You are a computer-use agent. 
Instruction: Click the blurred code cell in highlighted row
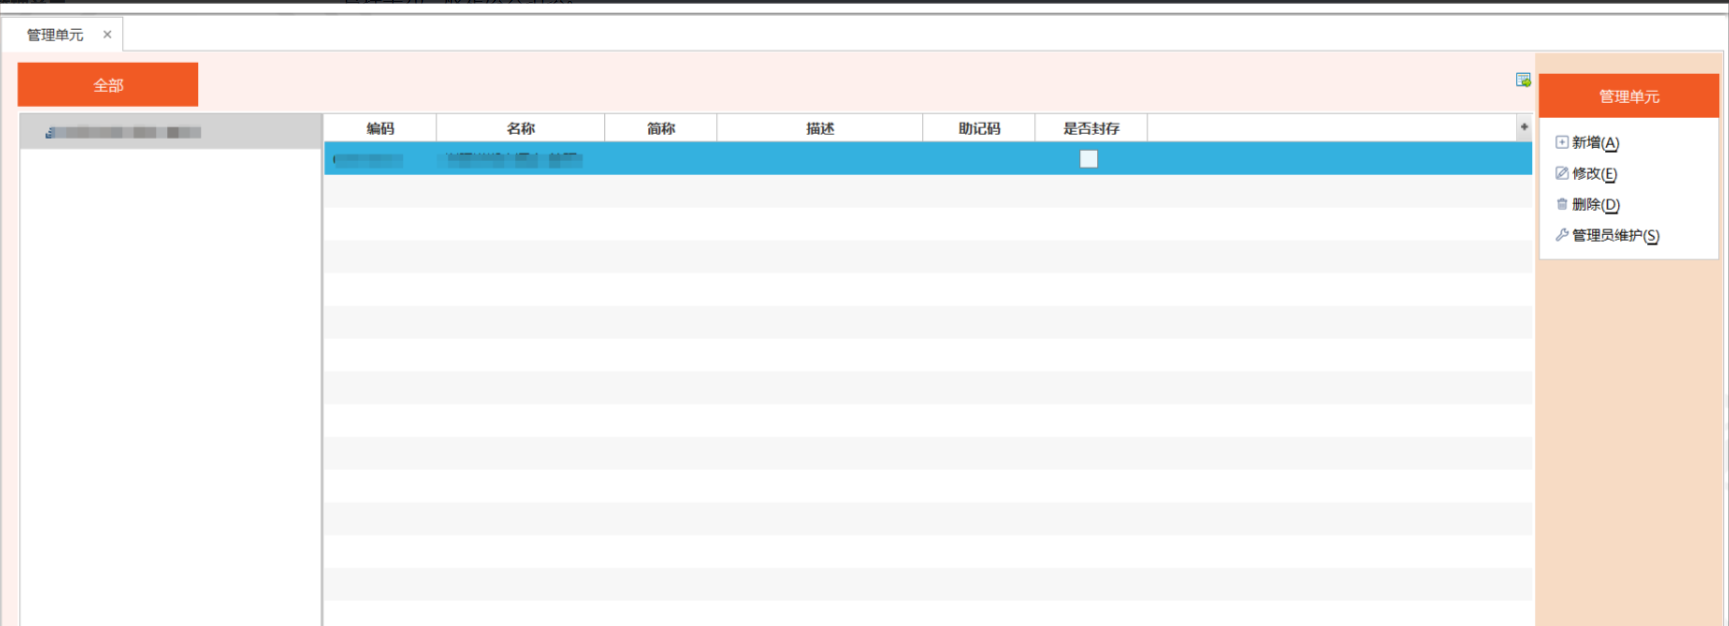(369, 160)
